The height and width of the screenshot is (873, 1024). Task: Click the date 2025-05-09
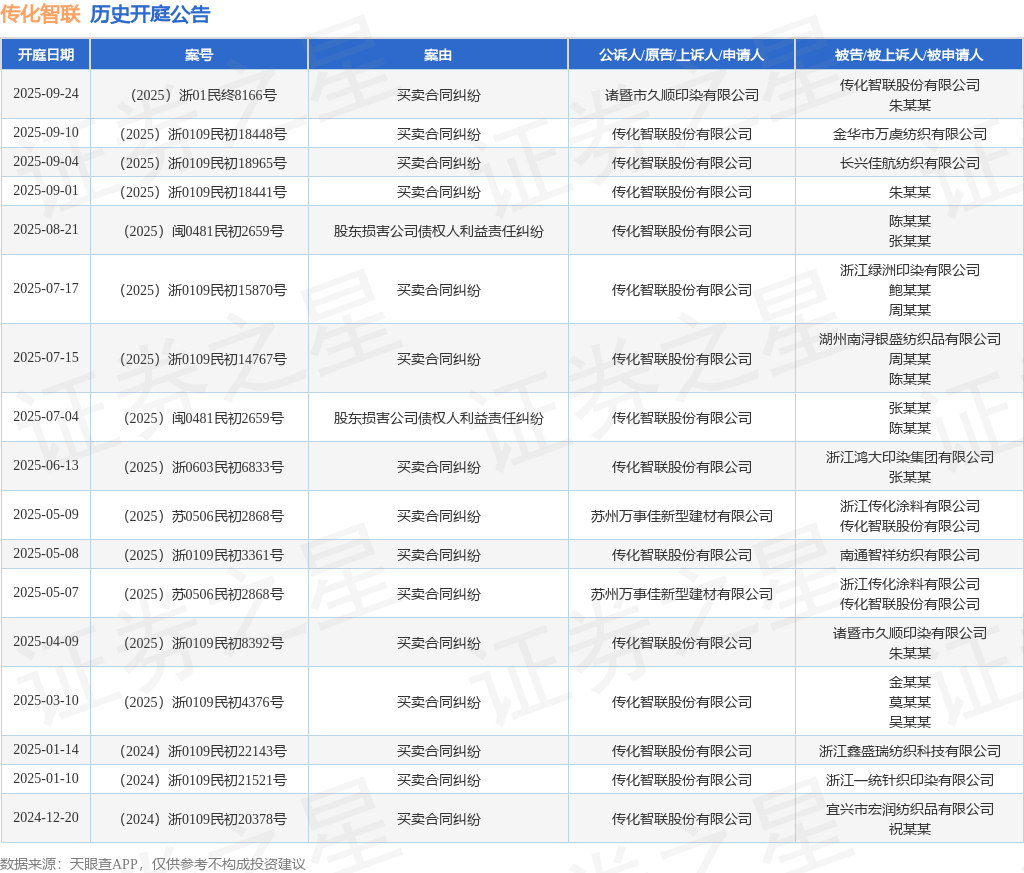(x=46, y=514)
